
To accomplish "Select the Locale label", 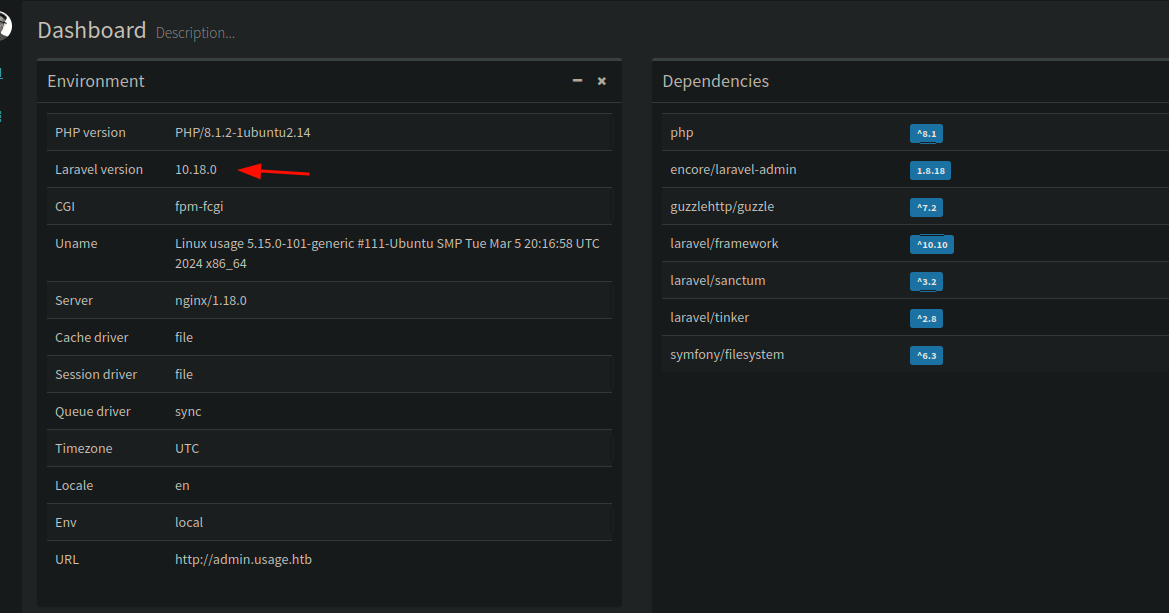I will coord(74,485).
